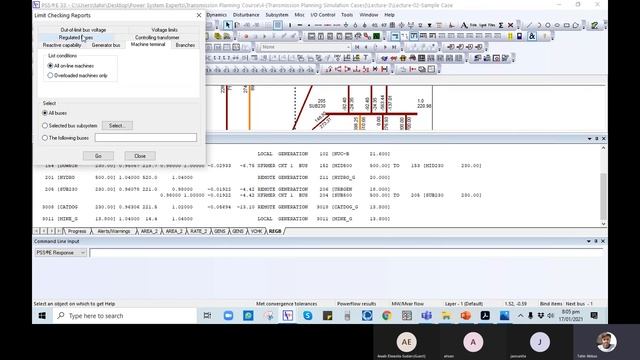Open Google Chrome from the taskbar
This screenshot has height=360, width=640.
pyautogui.click(x=387, y=316)
